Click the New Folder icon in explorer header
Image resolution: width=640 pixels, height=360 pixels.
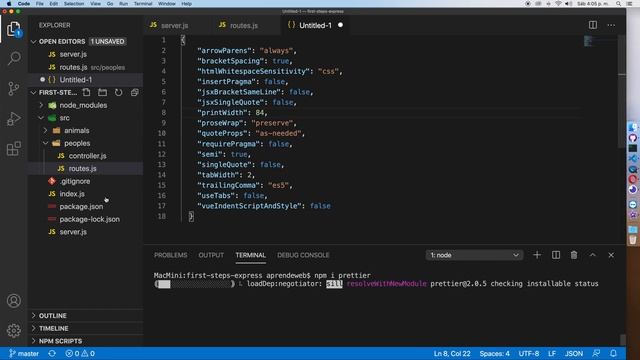point(102,93)
